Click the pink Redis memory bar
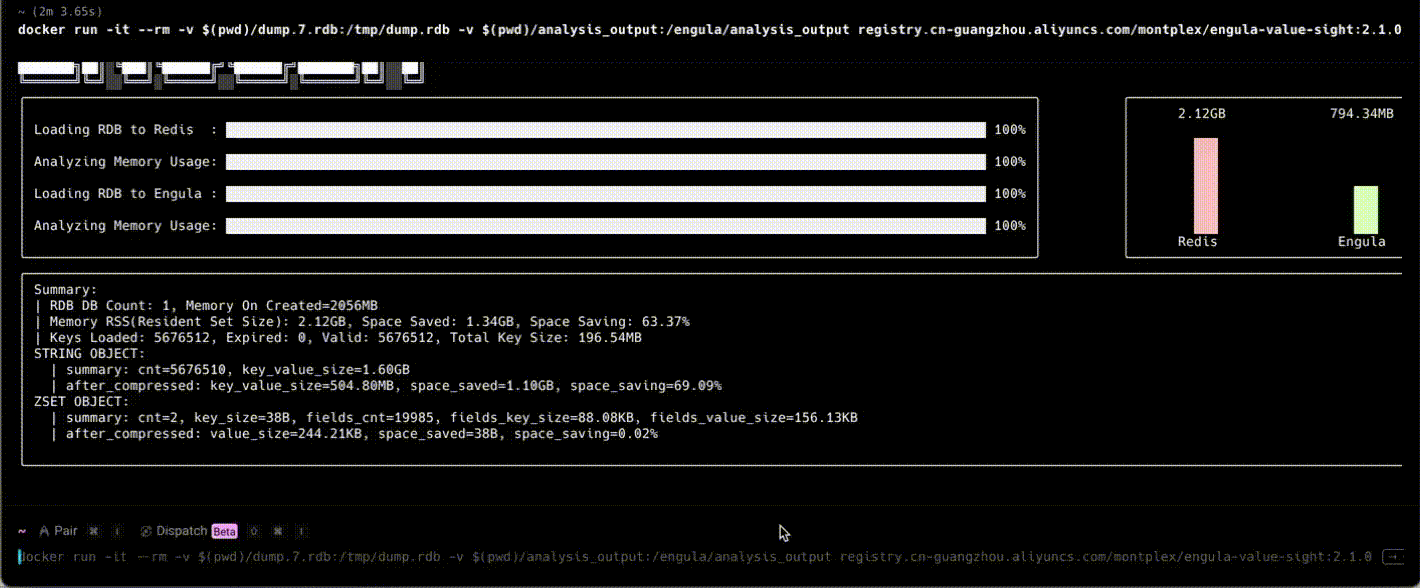This screenshot has height=588, width=1420. (x=1205, y=185)
